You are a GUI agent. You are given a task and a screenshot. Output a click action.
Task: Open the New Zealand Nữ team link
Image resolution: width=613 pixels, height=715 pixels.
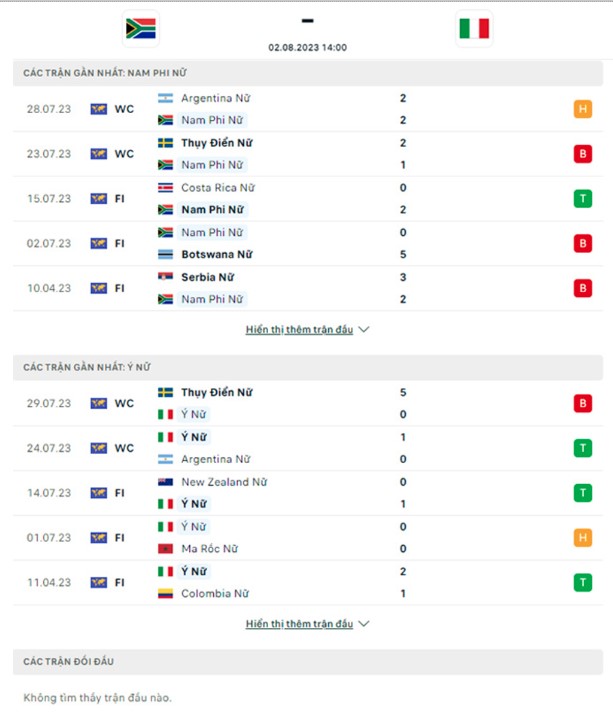pyautogui.click(x=224, y=482)
